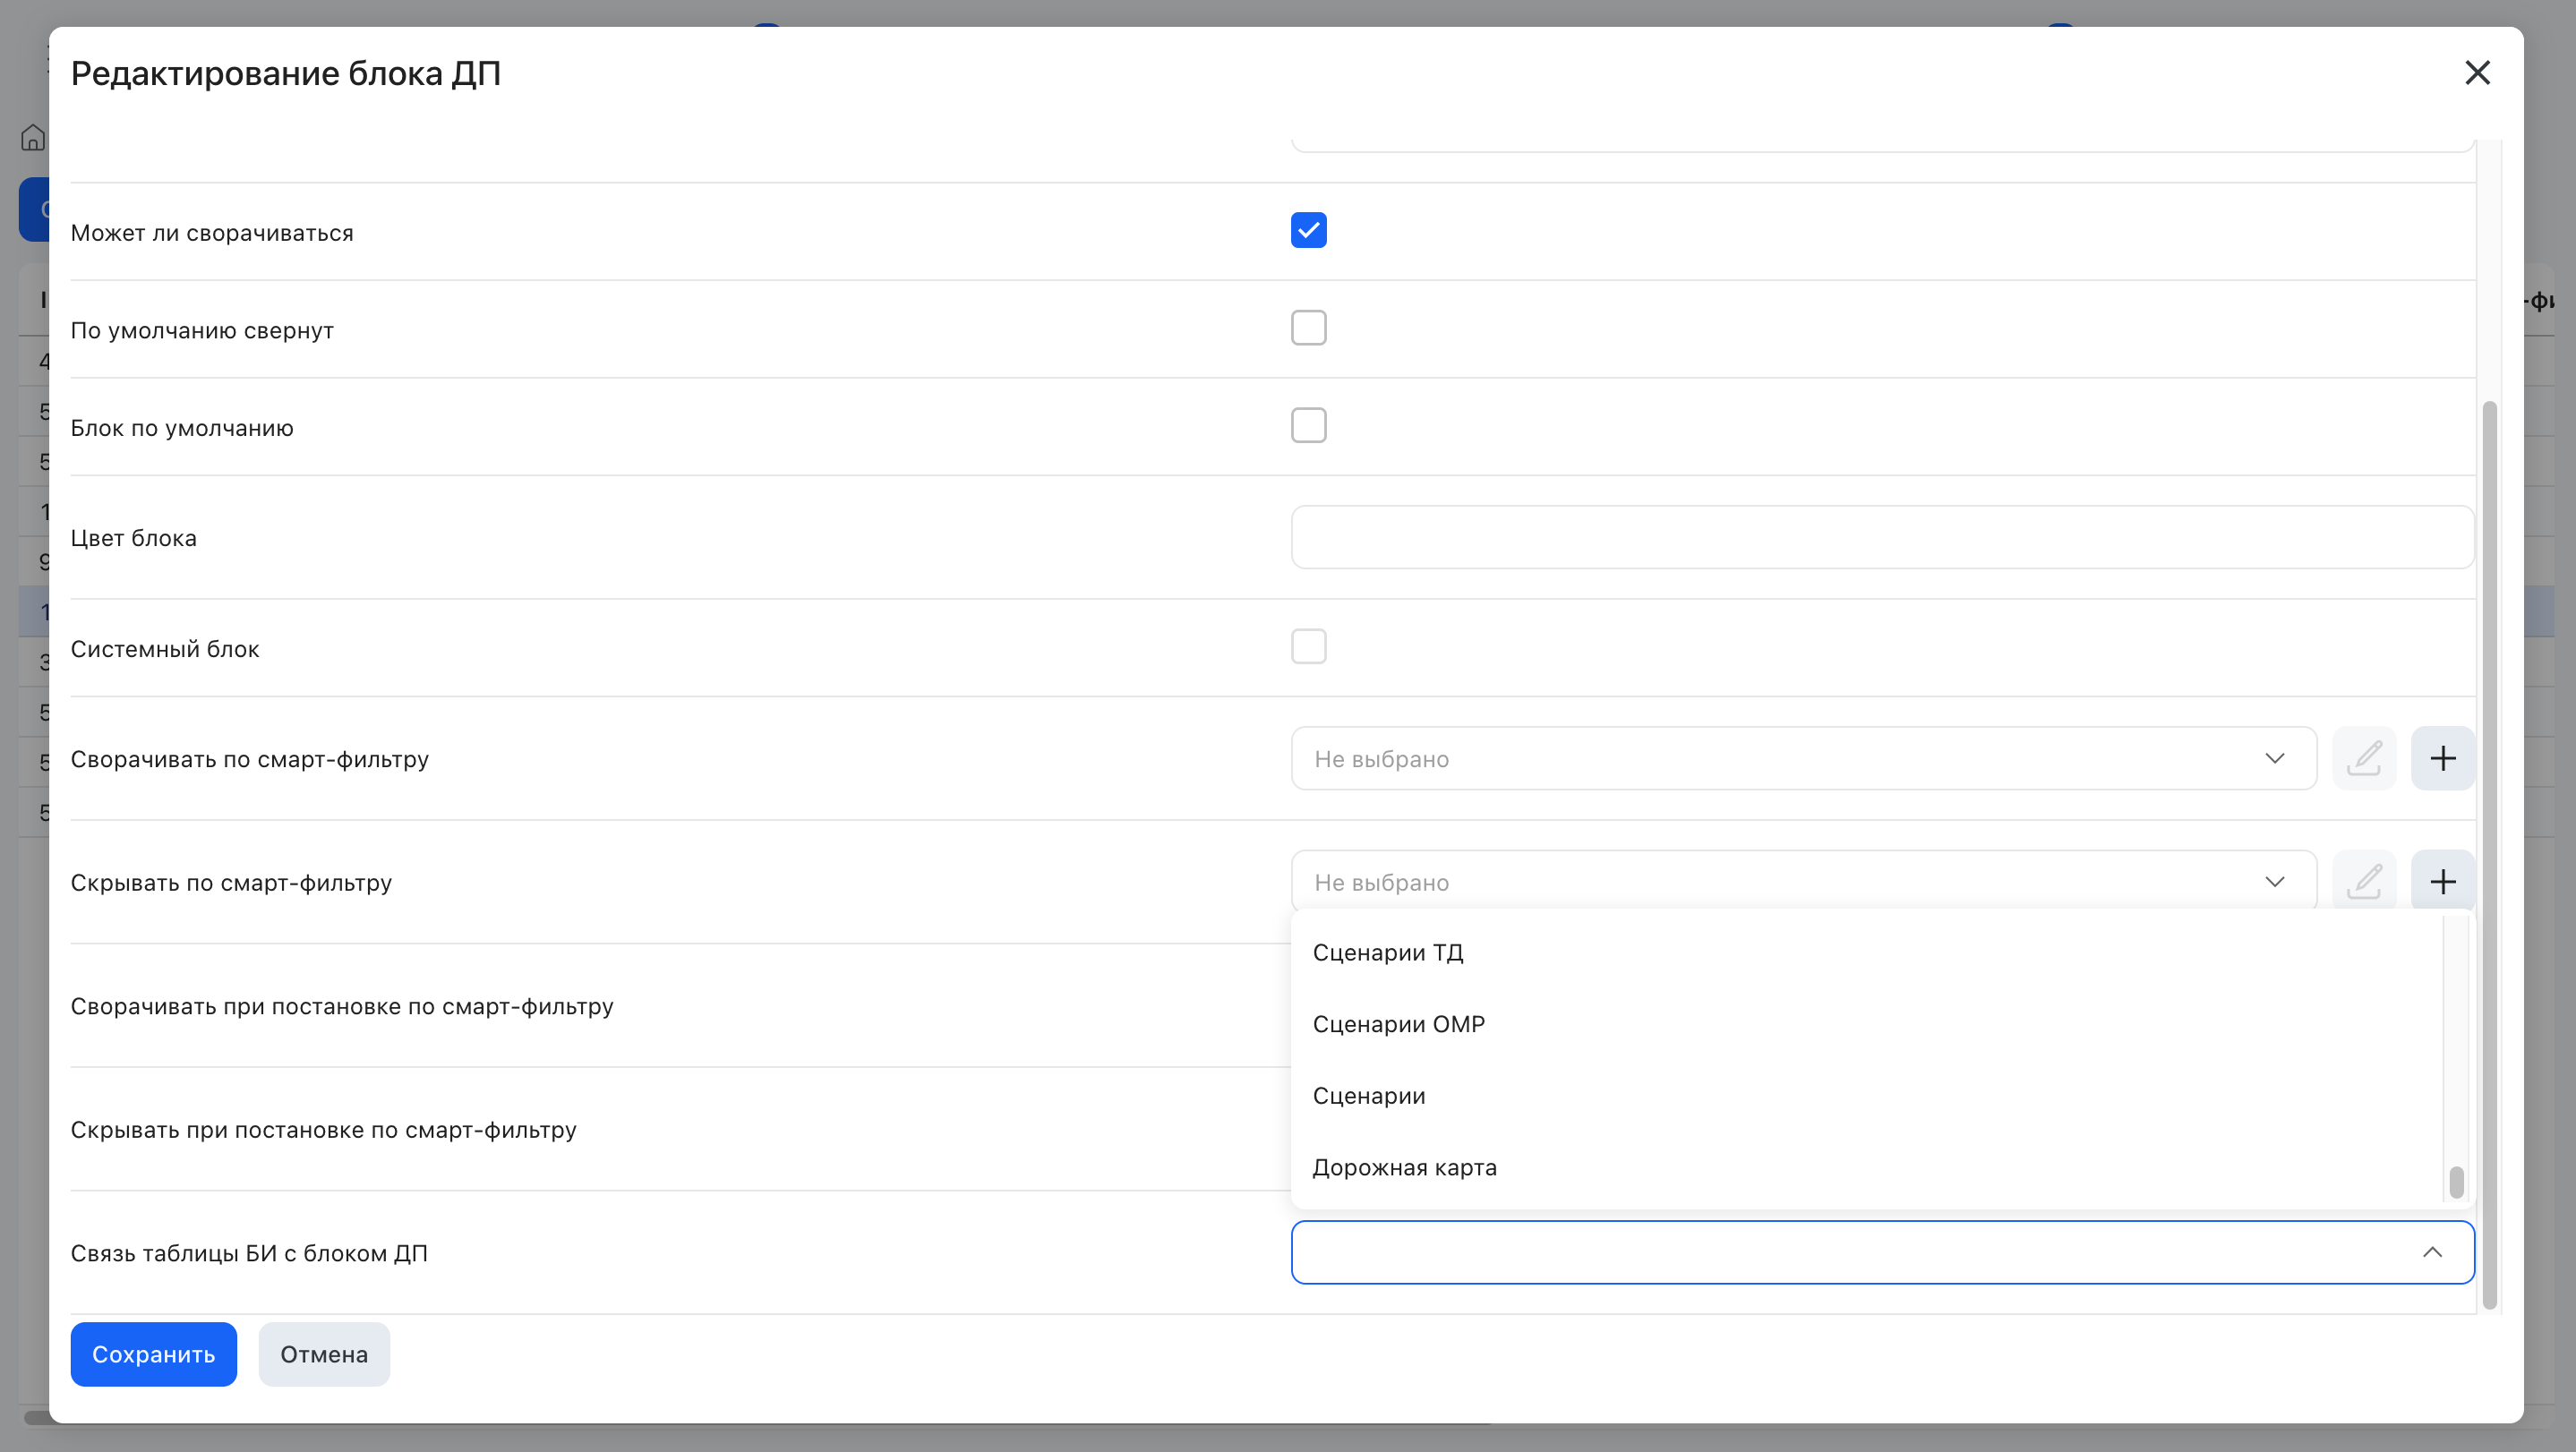Click the dropdown list scrollbar thumb

2455,1182
